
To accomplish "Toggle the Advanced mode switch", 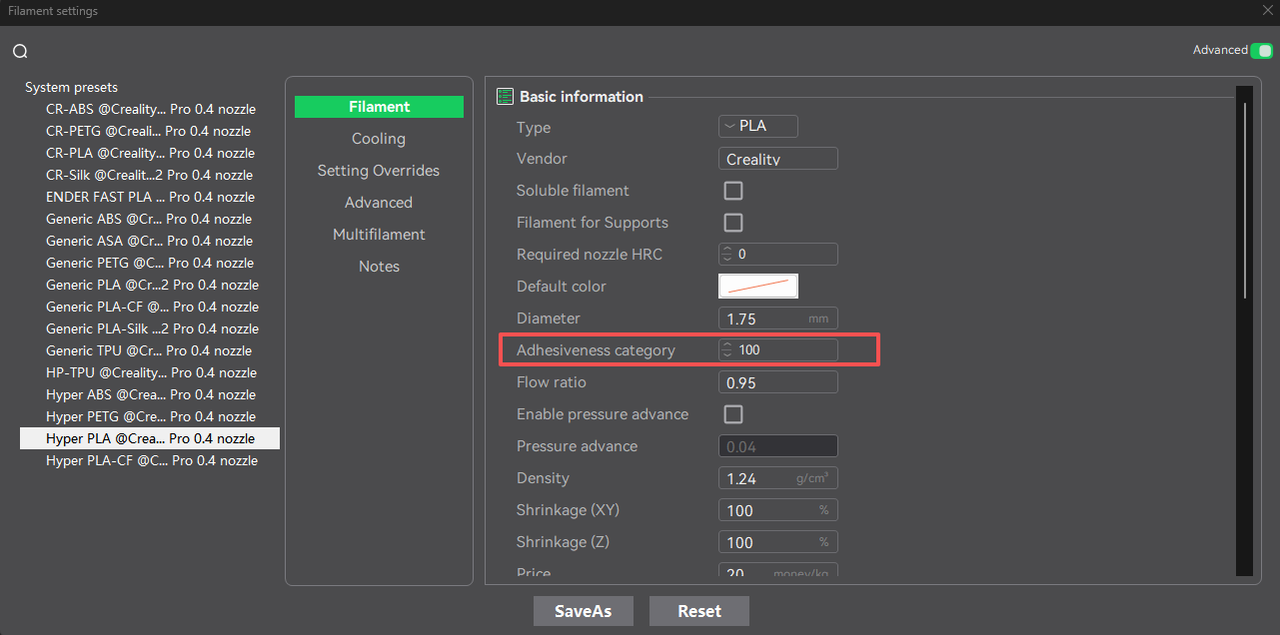I will tap(1263, 51).
